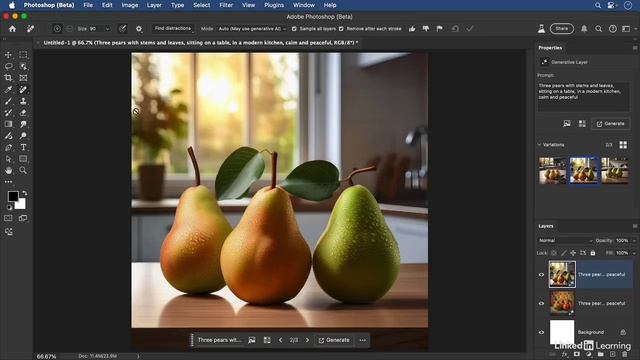Image resolution: width=640 pixels, height=360 pixels.
Task: Collapse the Variations section
Action: pos(539,145)
